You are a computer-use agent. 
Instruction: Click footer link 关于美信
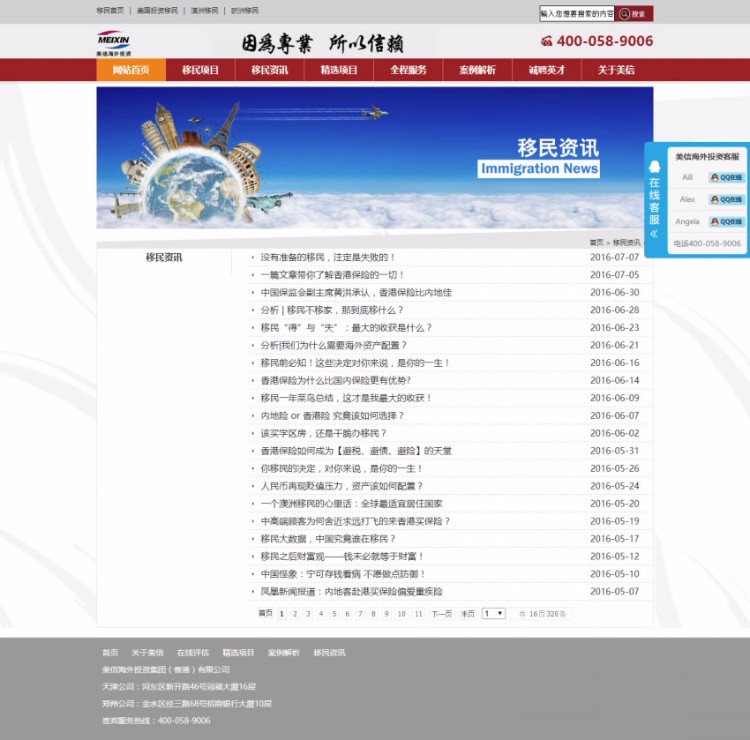(147, 652)
